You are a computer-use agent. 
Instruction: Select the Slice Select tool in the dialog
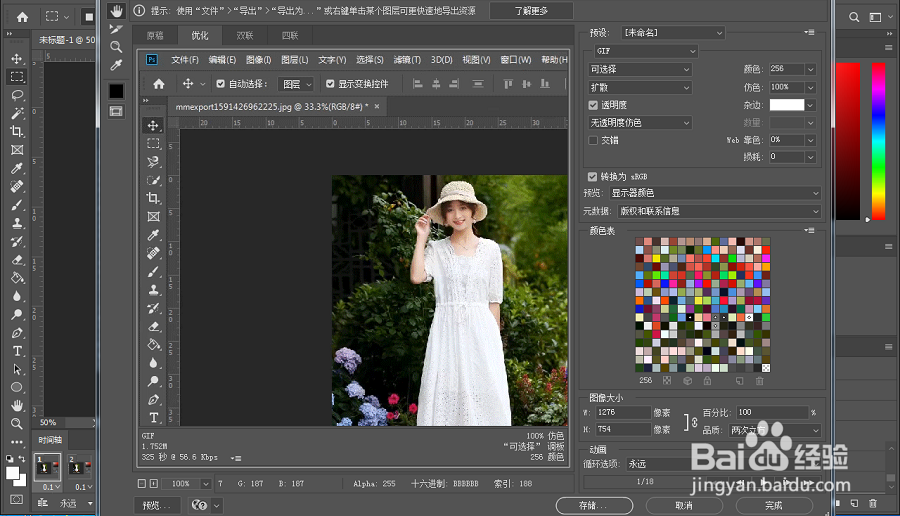pyautogui.click(x=117, y=29)
